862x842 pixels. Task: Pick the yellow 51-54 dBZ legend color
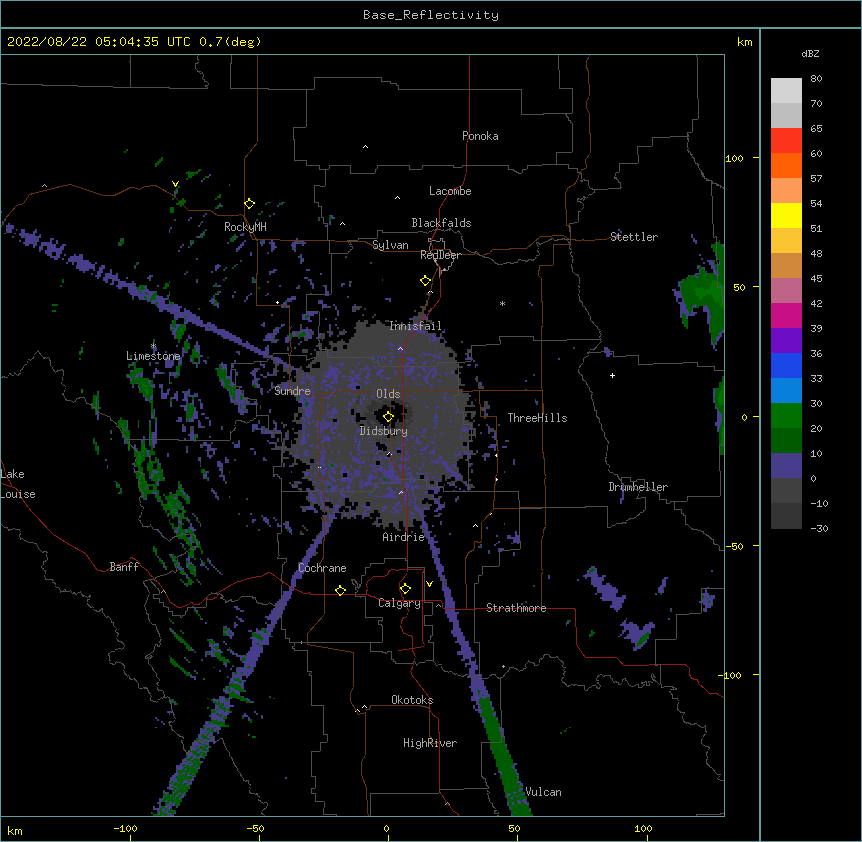pos(786,215)
